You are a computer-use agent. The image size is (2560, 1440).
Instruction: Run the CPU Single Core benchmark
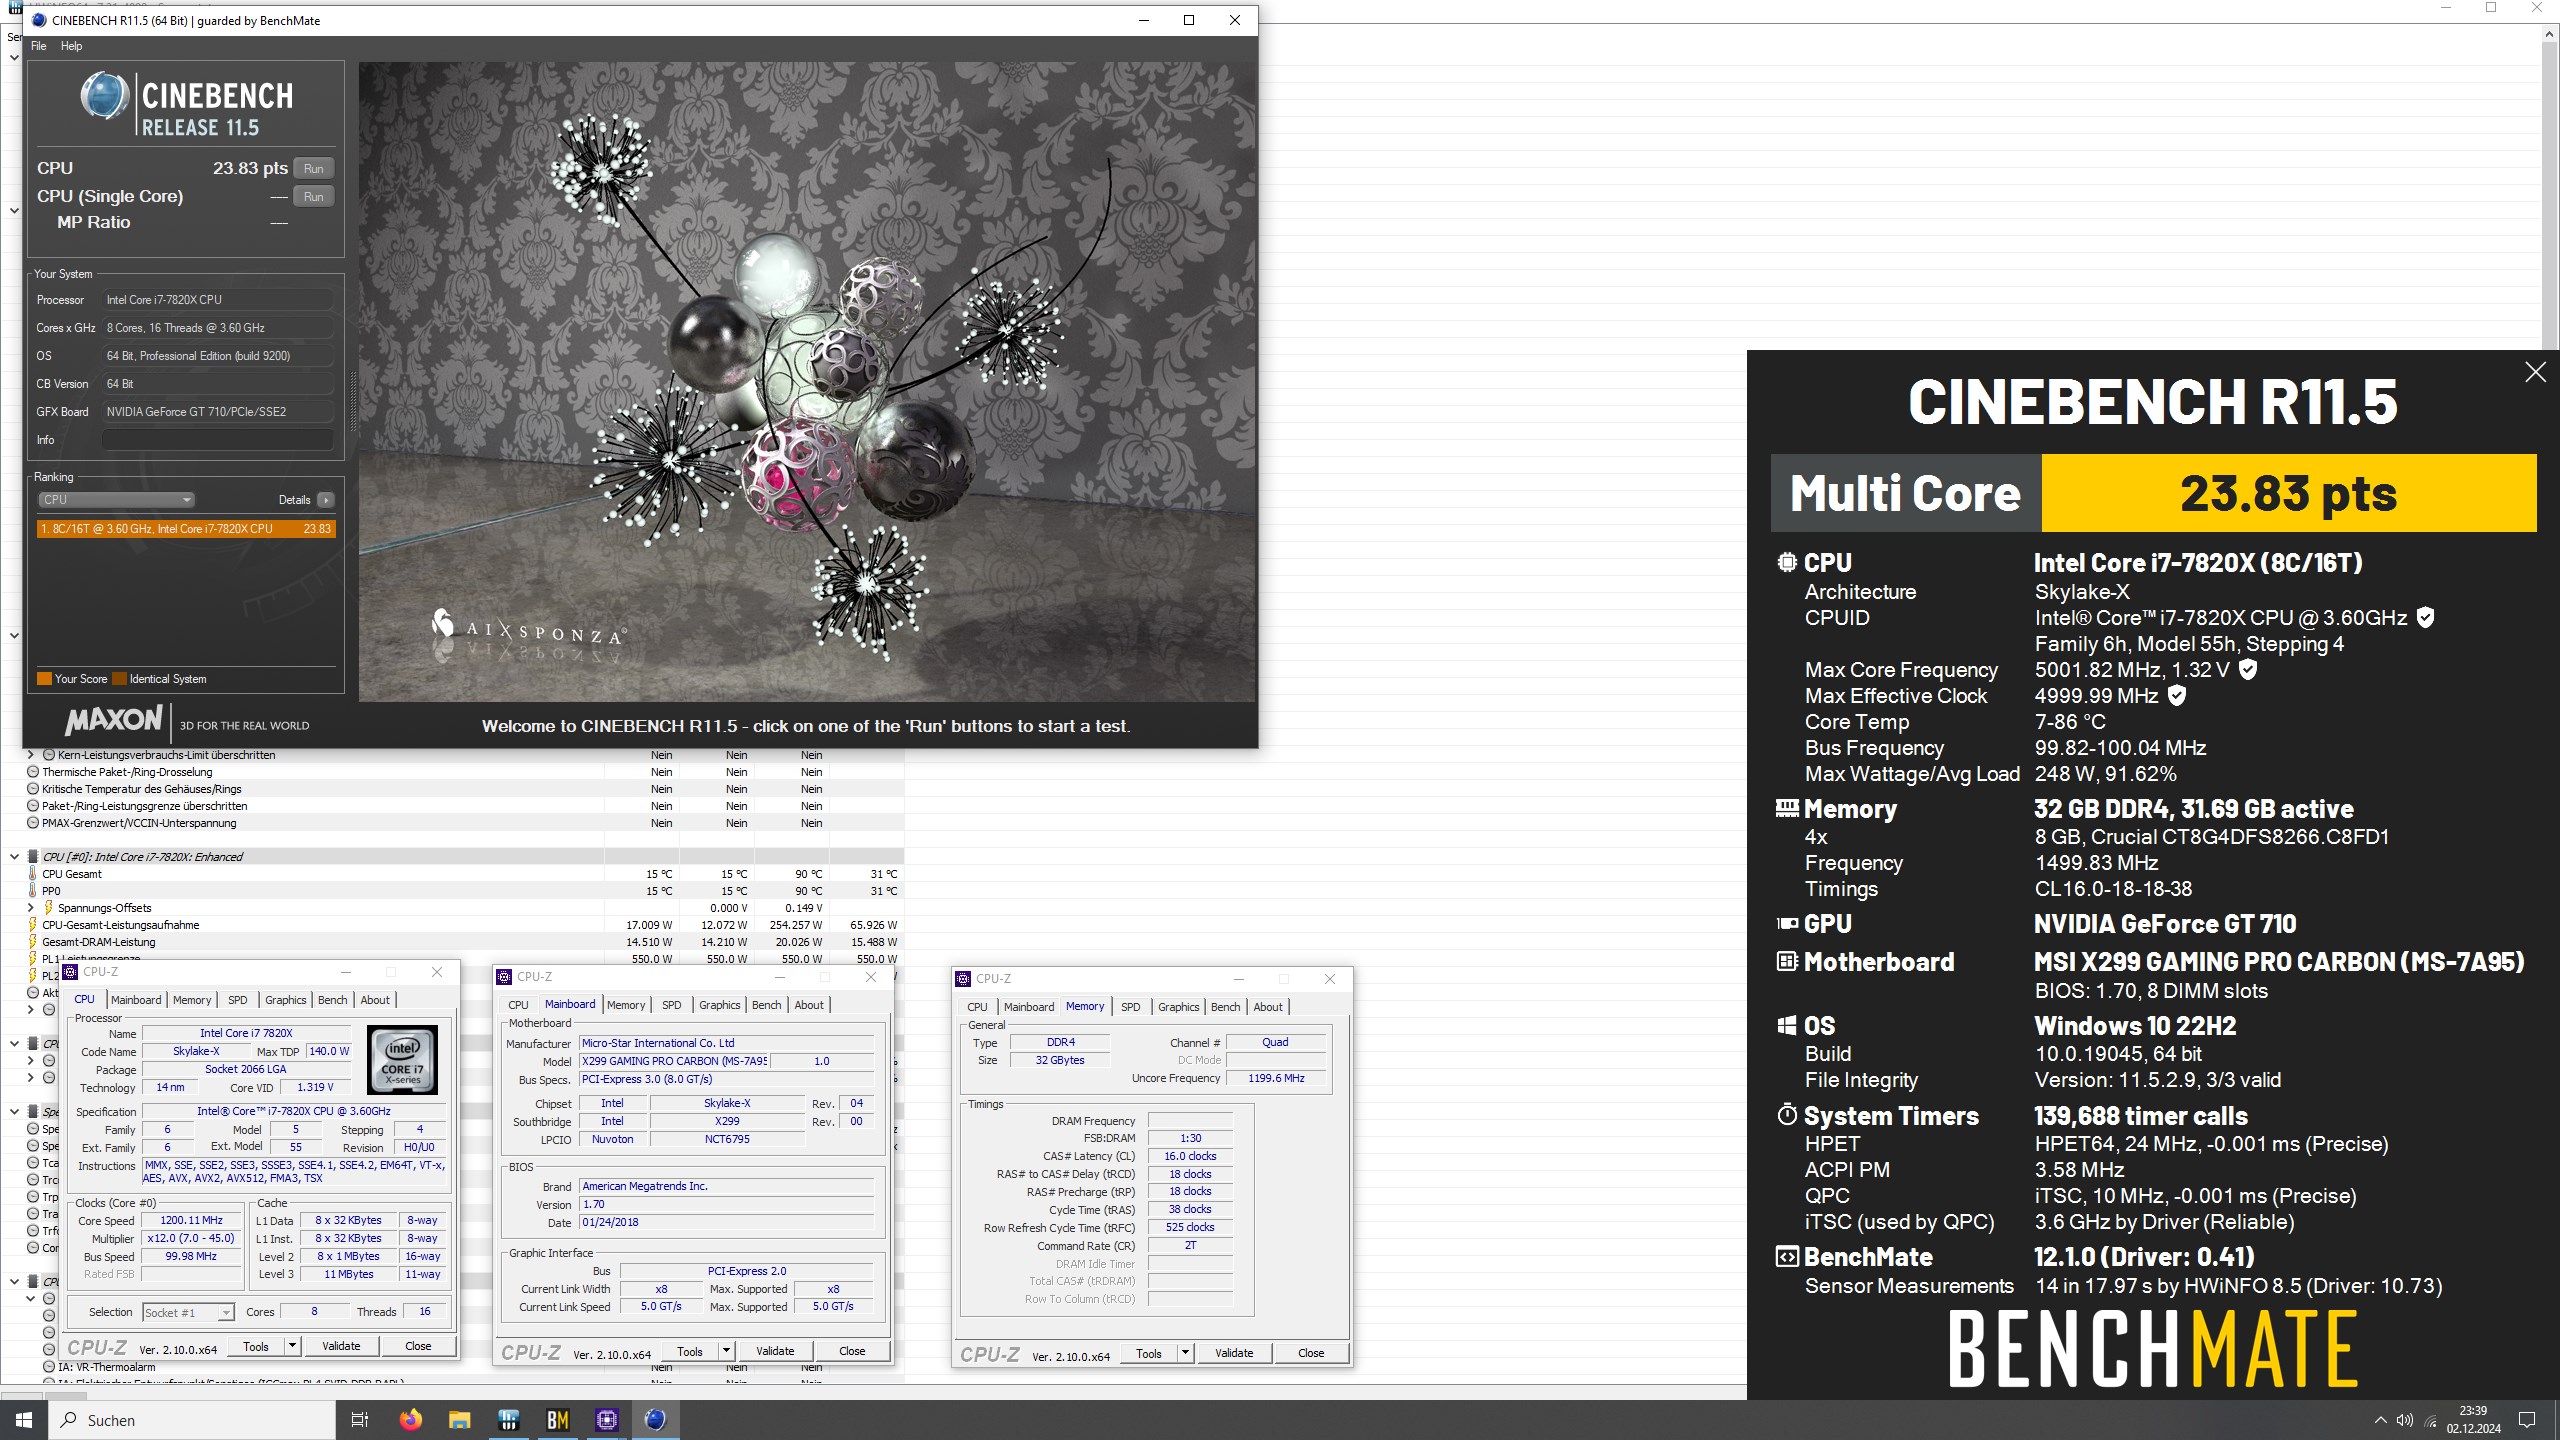pyautogui.click(x=313, y=197)
